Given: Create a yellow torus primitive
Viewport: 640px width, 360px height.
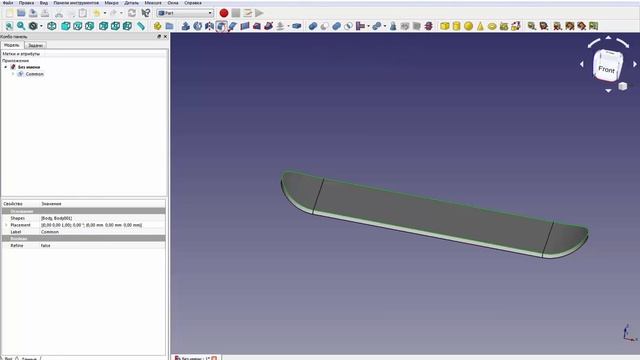Looking at the screenshot, I should [492, 26].
